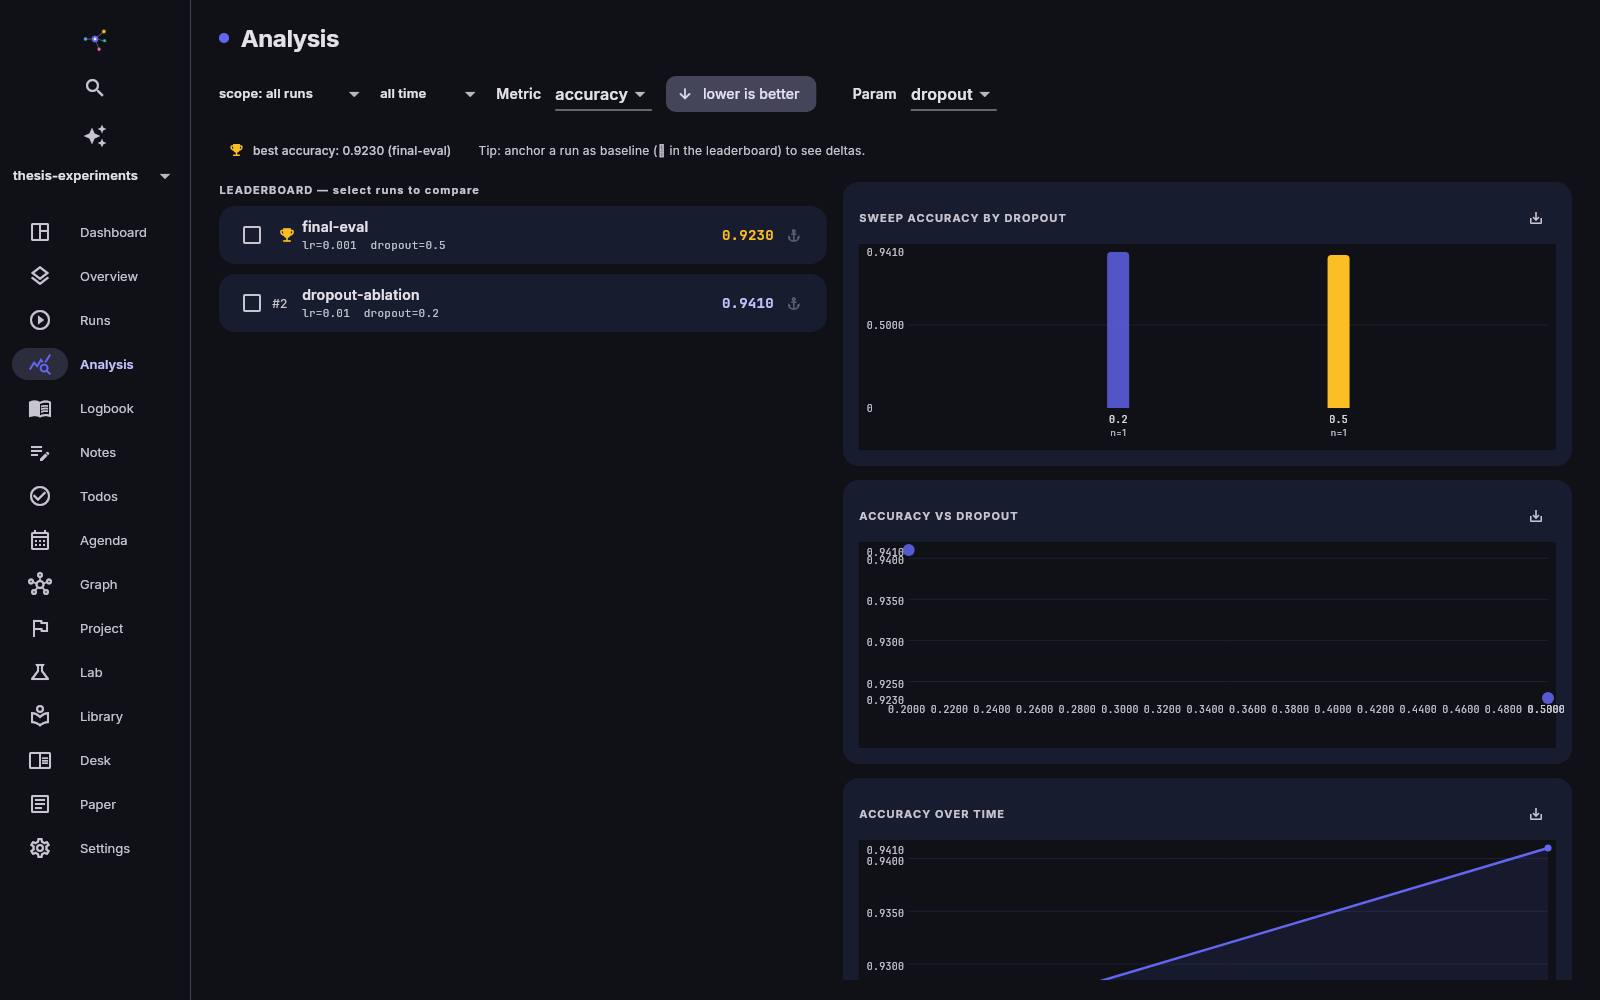Screen dimensions: 1600x1000
Task: Download the Accuracy Over Time chart
Action: pyautogui.click(x=1536, y=814)
